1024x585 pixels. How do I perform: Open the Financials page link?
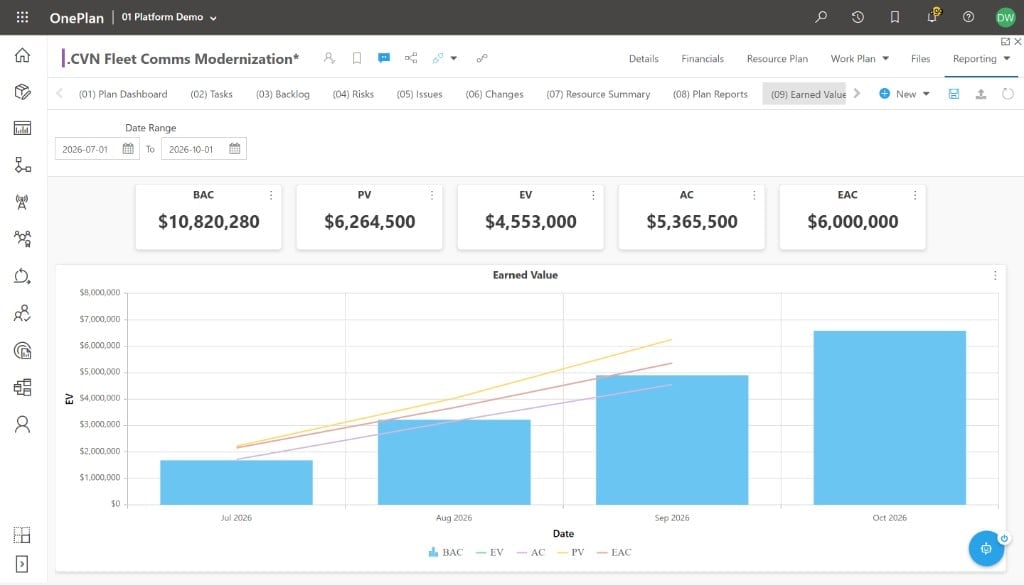coord(702,59)
